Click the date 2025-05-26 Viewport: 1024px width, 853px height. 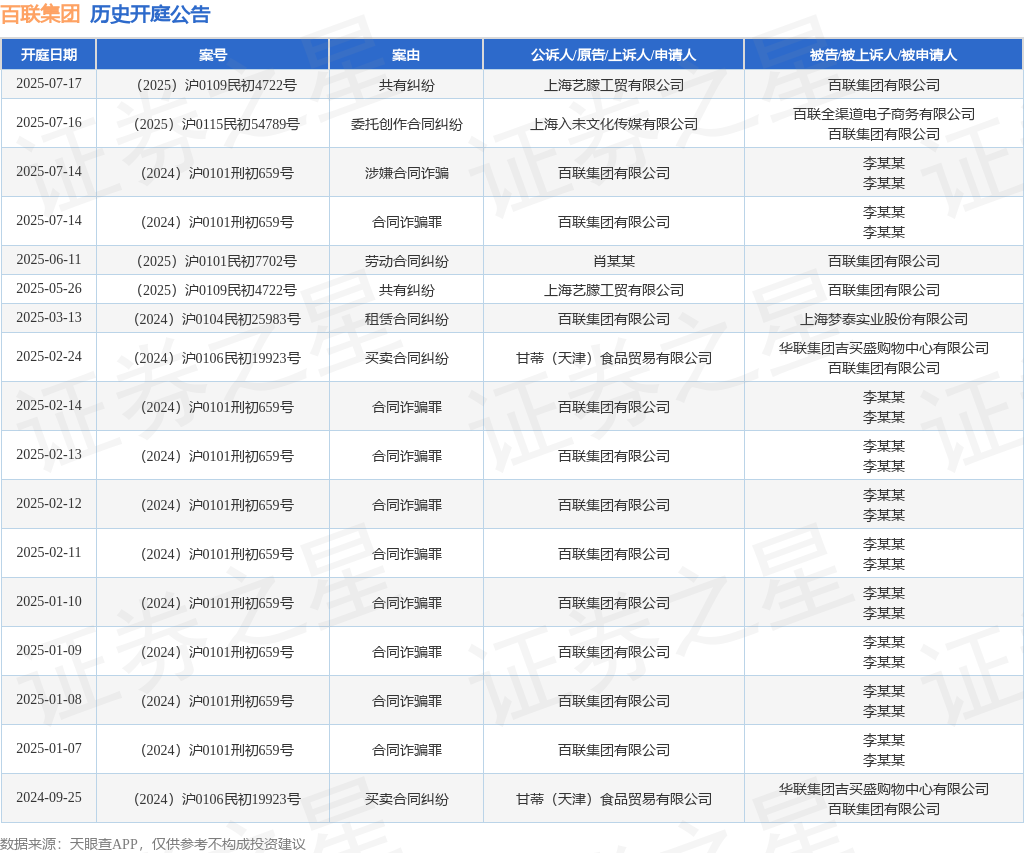[49, 289]
